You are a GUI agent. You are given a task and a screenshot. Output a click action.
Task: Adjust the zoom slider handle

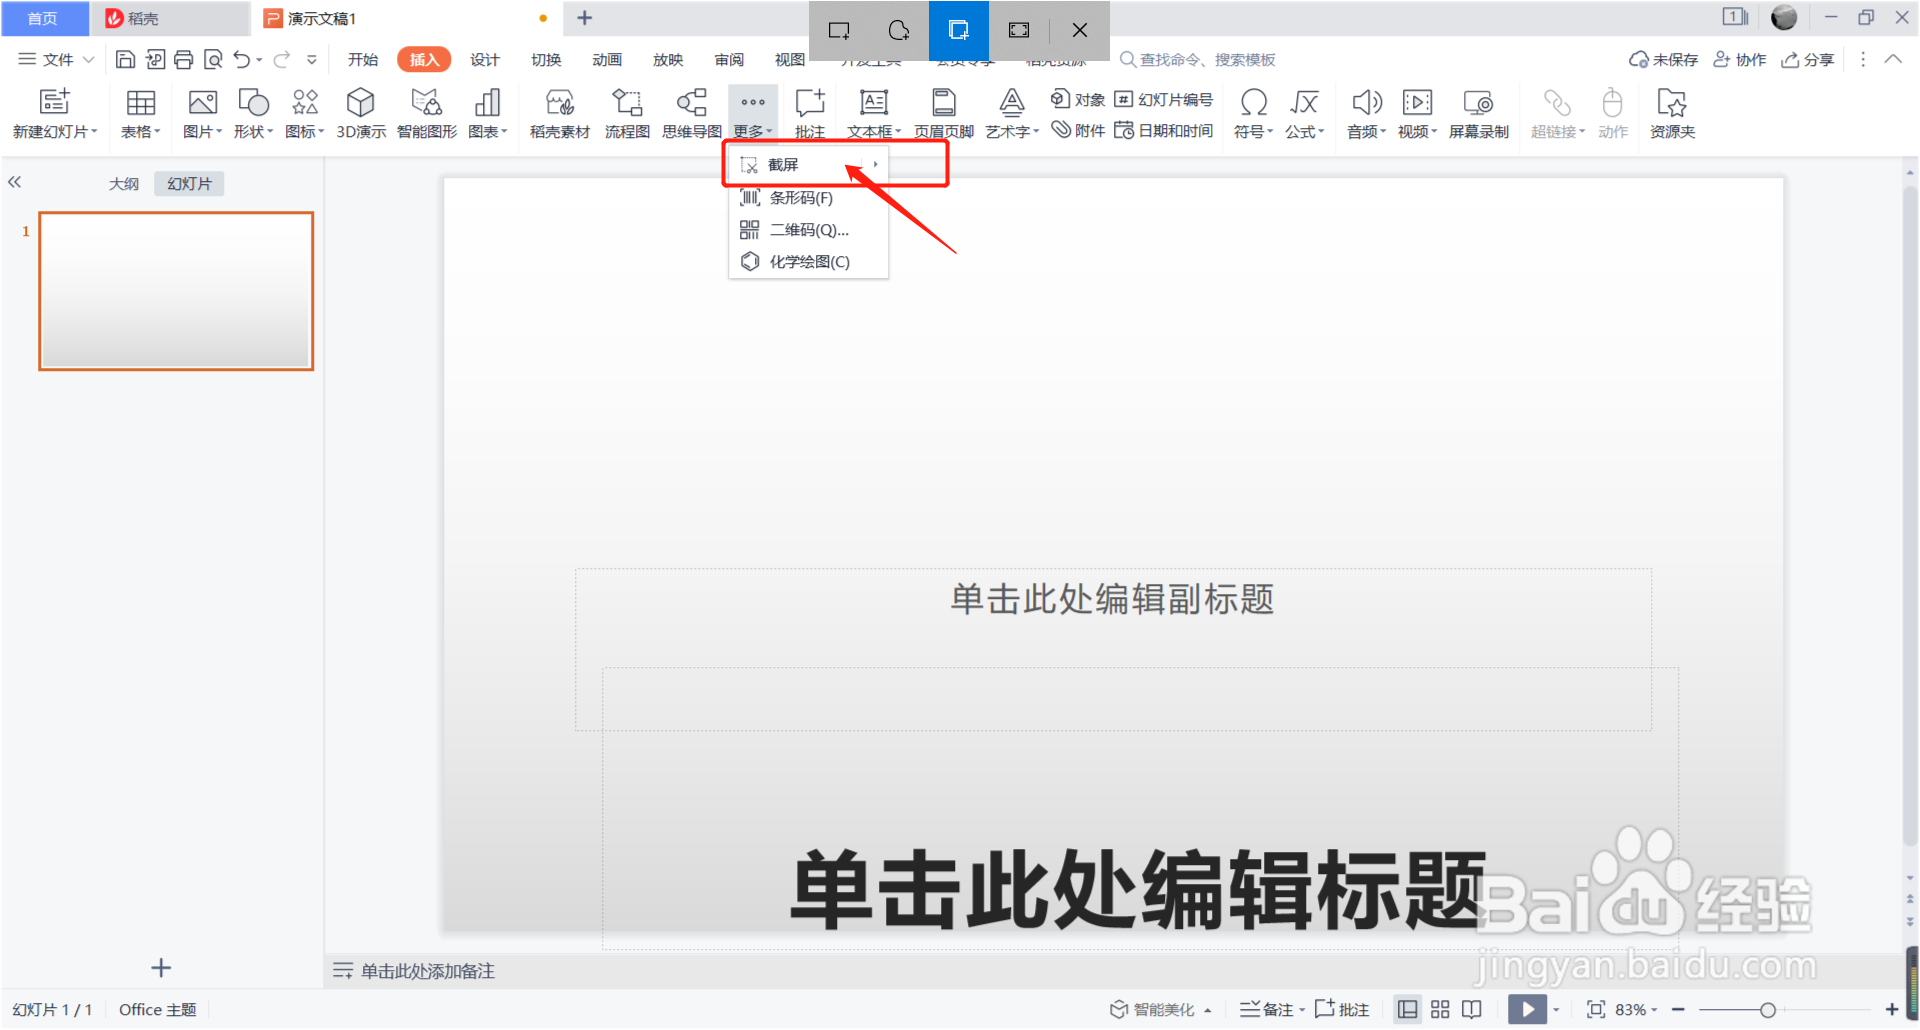(1768, 1010)
